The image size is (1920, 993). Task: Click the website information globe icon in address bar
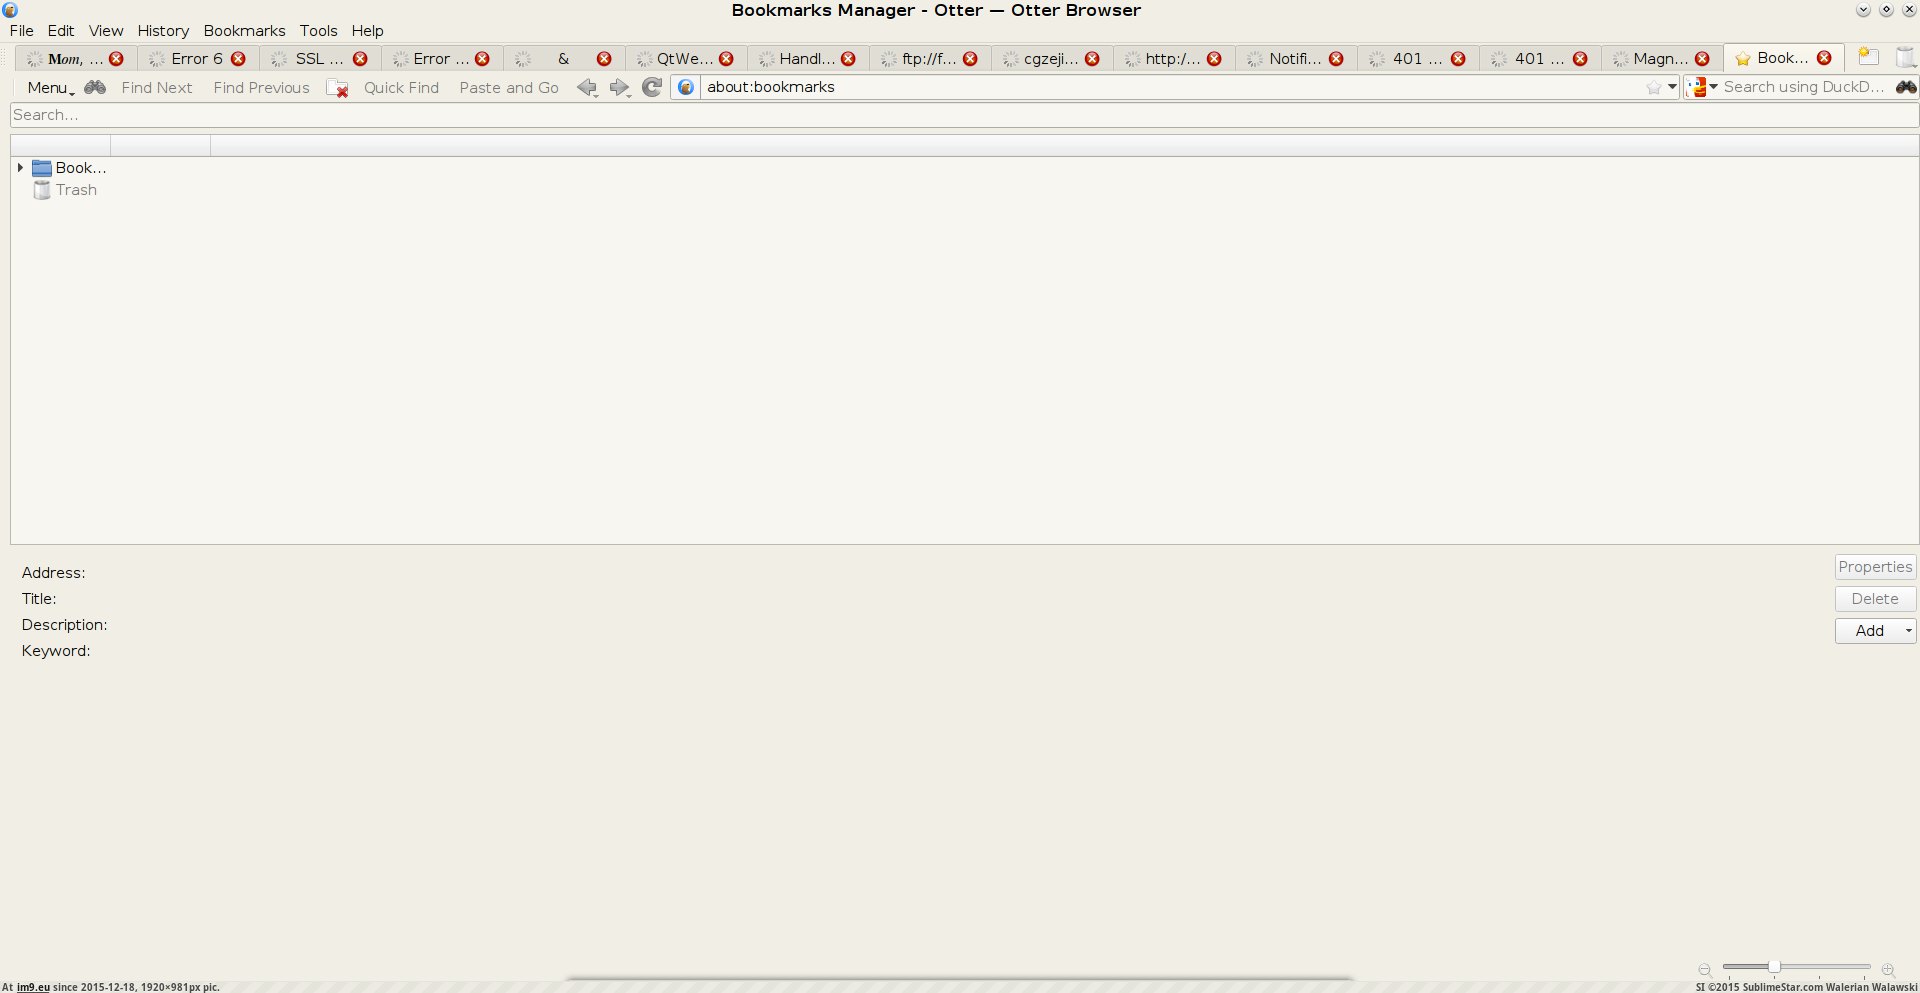click(686, 87)
